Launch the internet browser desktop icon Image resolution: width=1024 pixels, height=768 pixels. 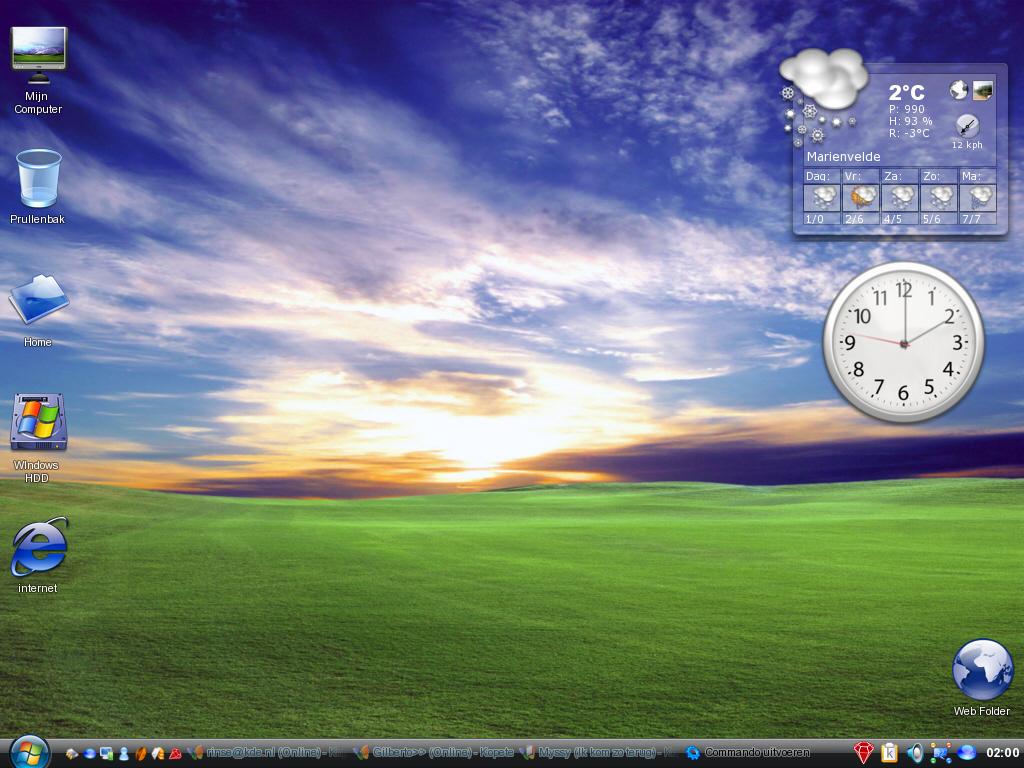pyautogui.click(x=39, y=547)
